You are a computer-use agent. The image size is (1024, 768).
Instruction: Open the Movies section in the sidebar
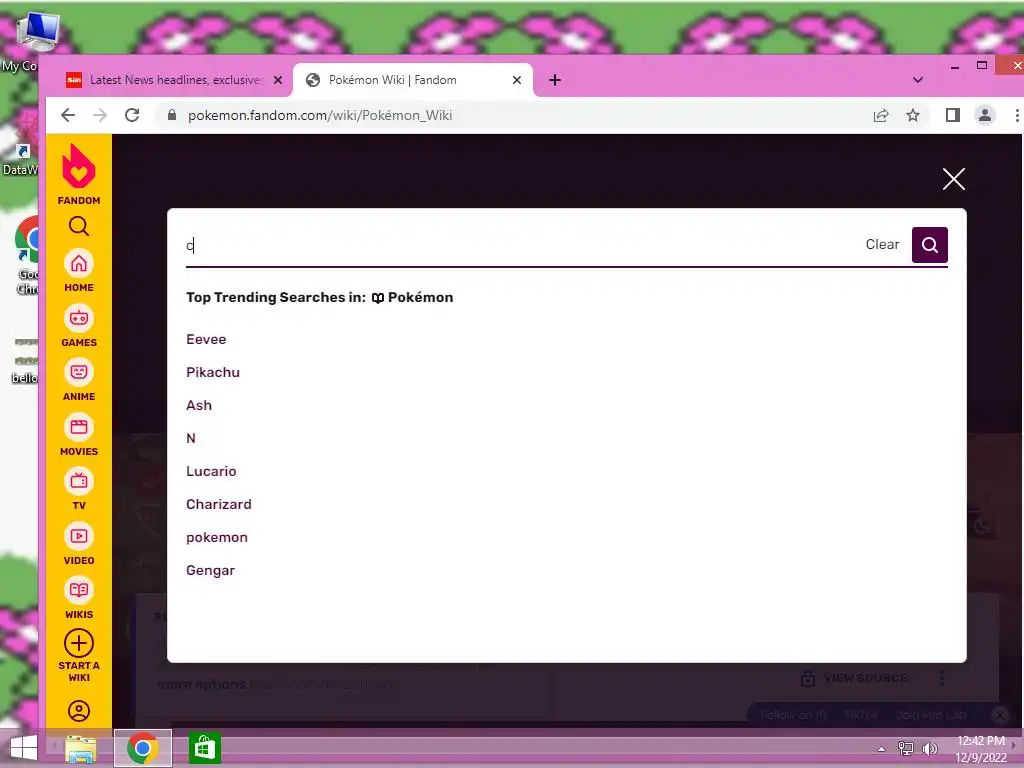[79, 435]
